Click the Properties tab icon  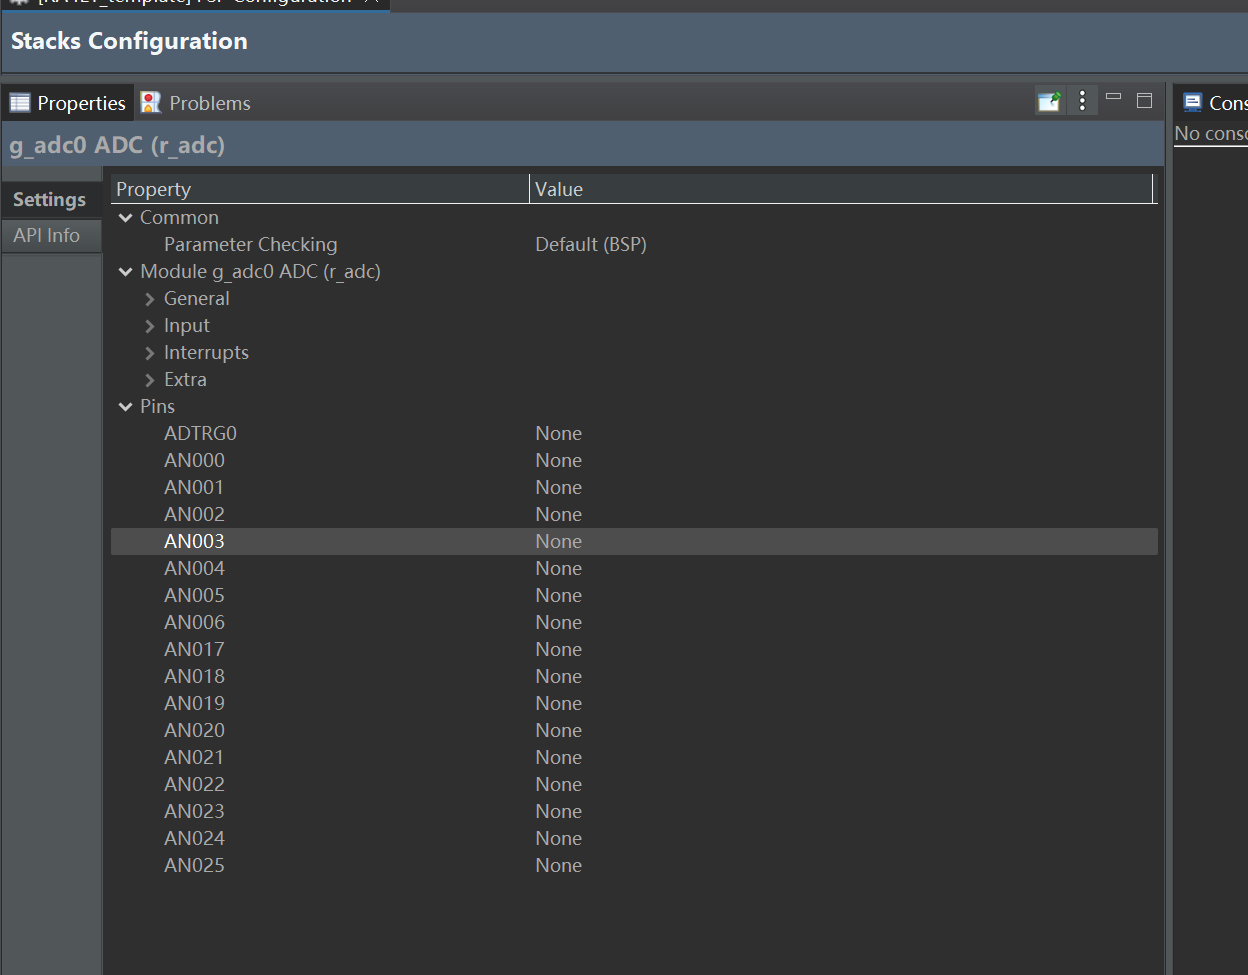point(20,103)
